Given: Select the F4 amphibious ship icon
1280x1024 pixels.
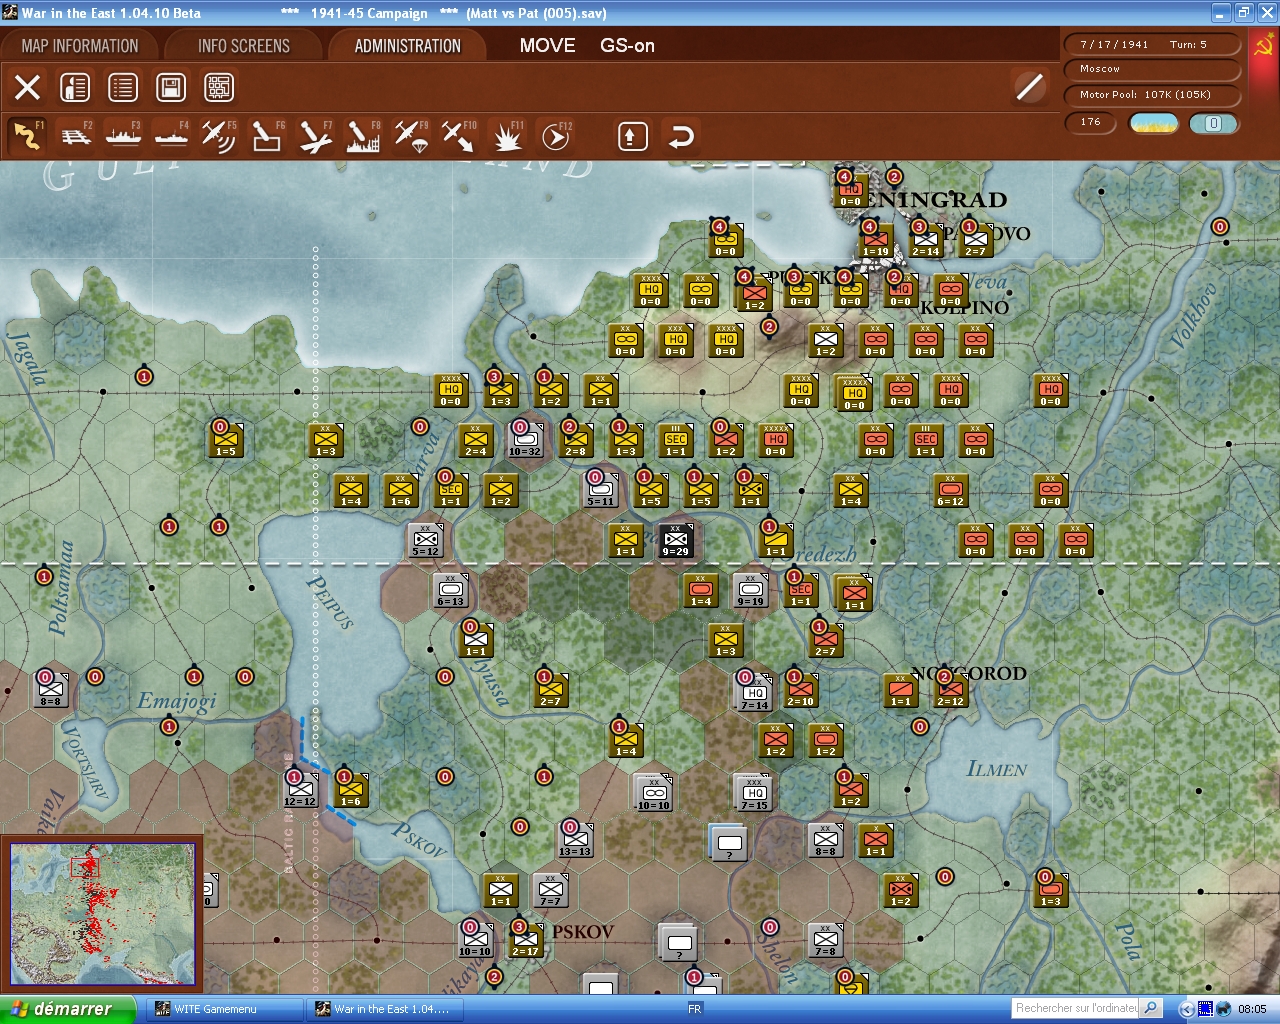Looking at the screenshot, I should click(x=171, y=136).
